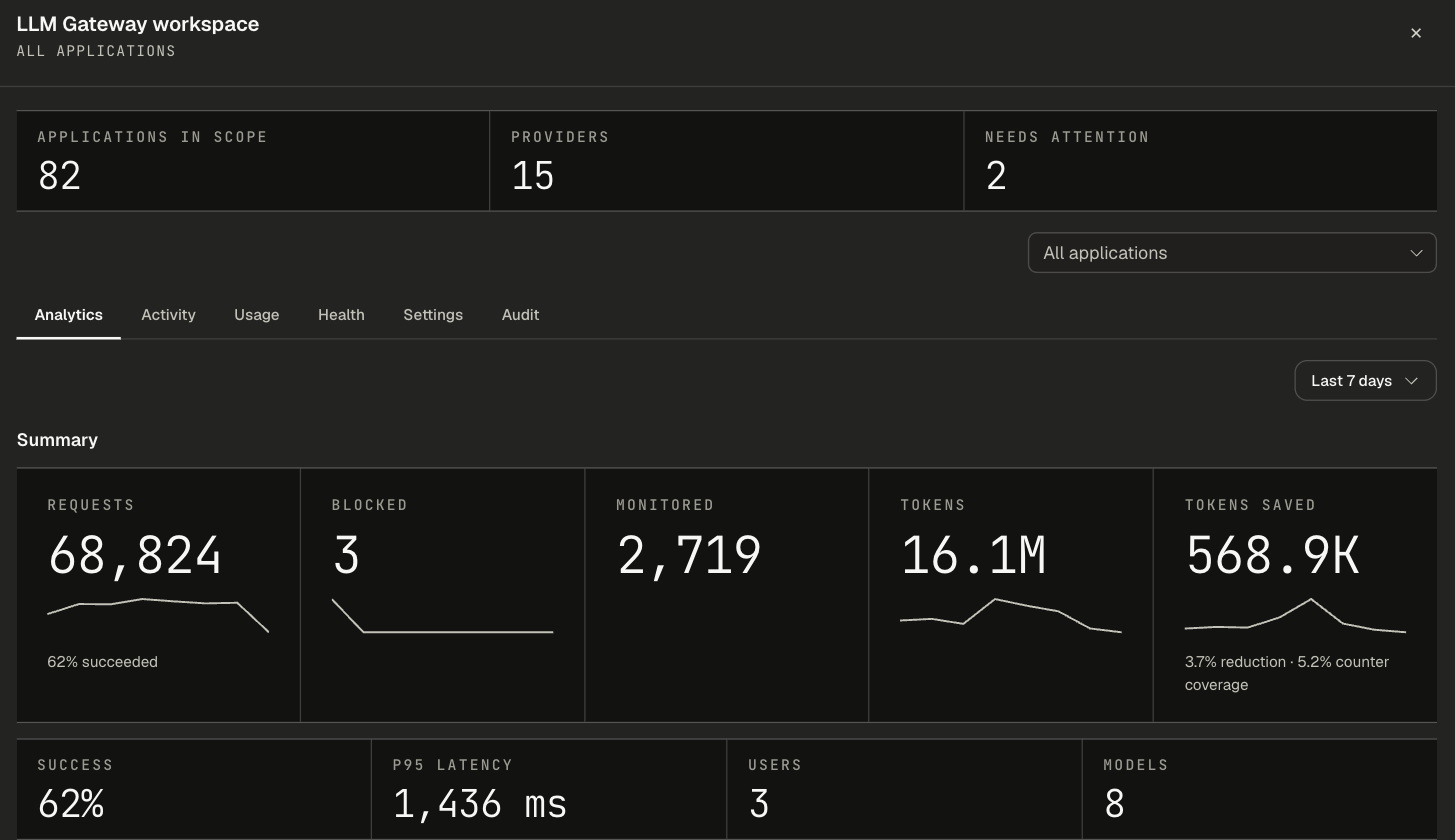Click the P95 Latency 1,436 ms value
The width and height of the screenshot is (1455, 840).
click(480, 804)
